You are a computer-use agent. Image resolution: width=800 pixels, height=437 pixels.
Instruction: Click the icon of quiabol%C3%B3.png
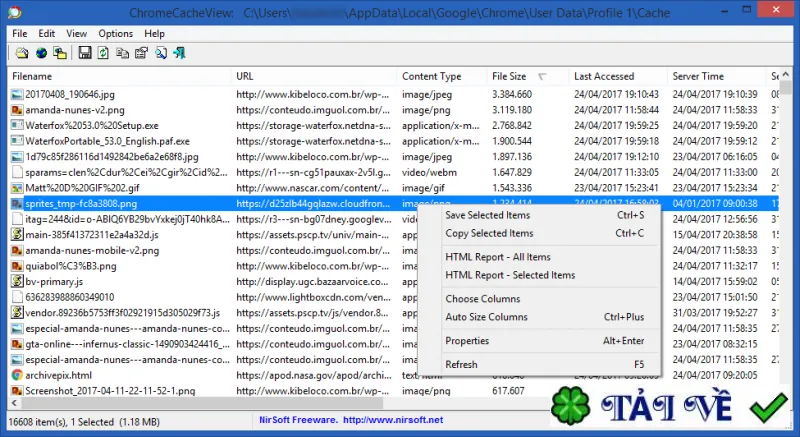click(x=17, y=266)
